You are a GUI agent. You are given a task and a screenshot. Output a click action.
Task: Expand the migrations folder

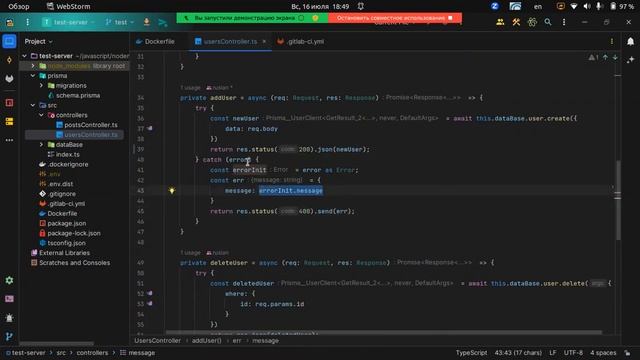[41, 85]
